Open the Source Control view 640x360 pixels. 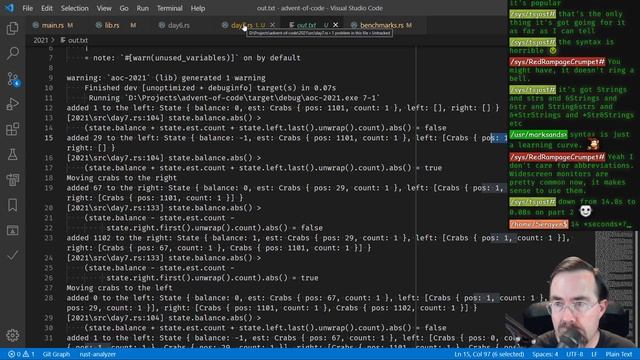tap(13, 79)
